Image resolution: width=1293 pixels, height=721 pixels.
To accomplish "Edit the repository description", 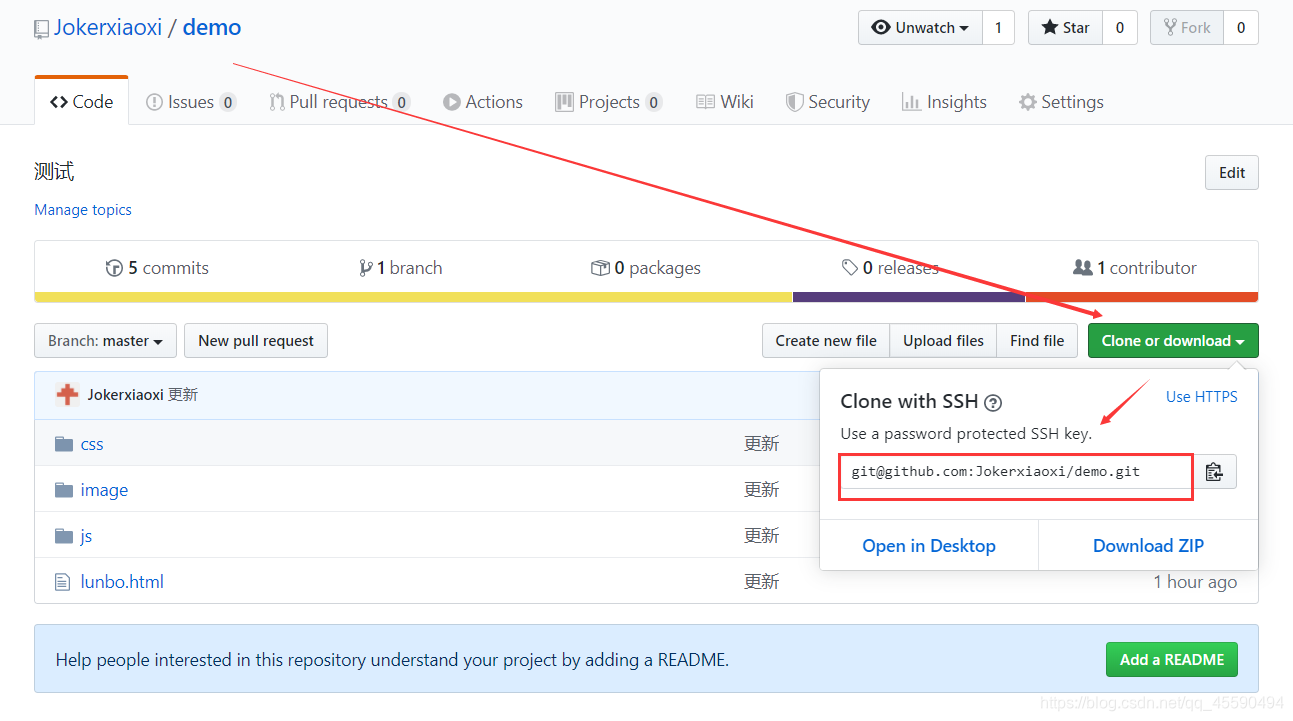I will 1232,173.
